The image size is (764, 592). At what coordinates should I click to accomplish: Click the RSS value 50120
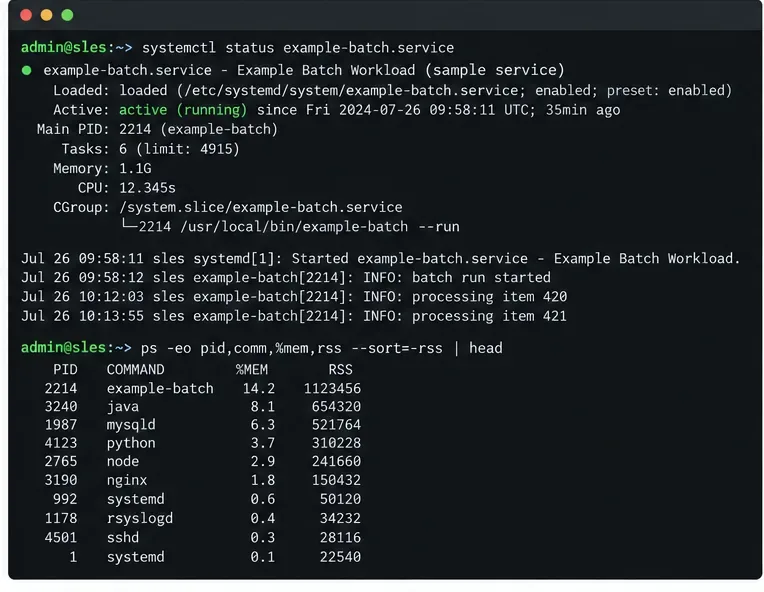(x=340, y=499)
